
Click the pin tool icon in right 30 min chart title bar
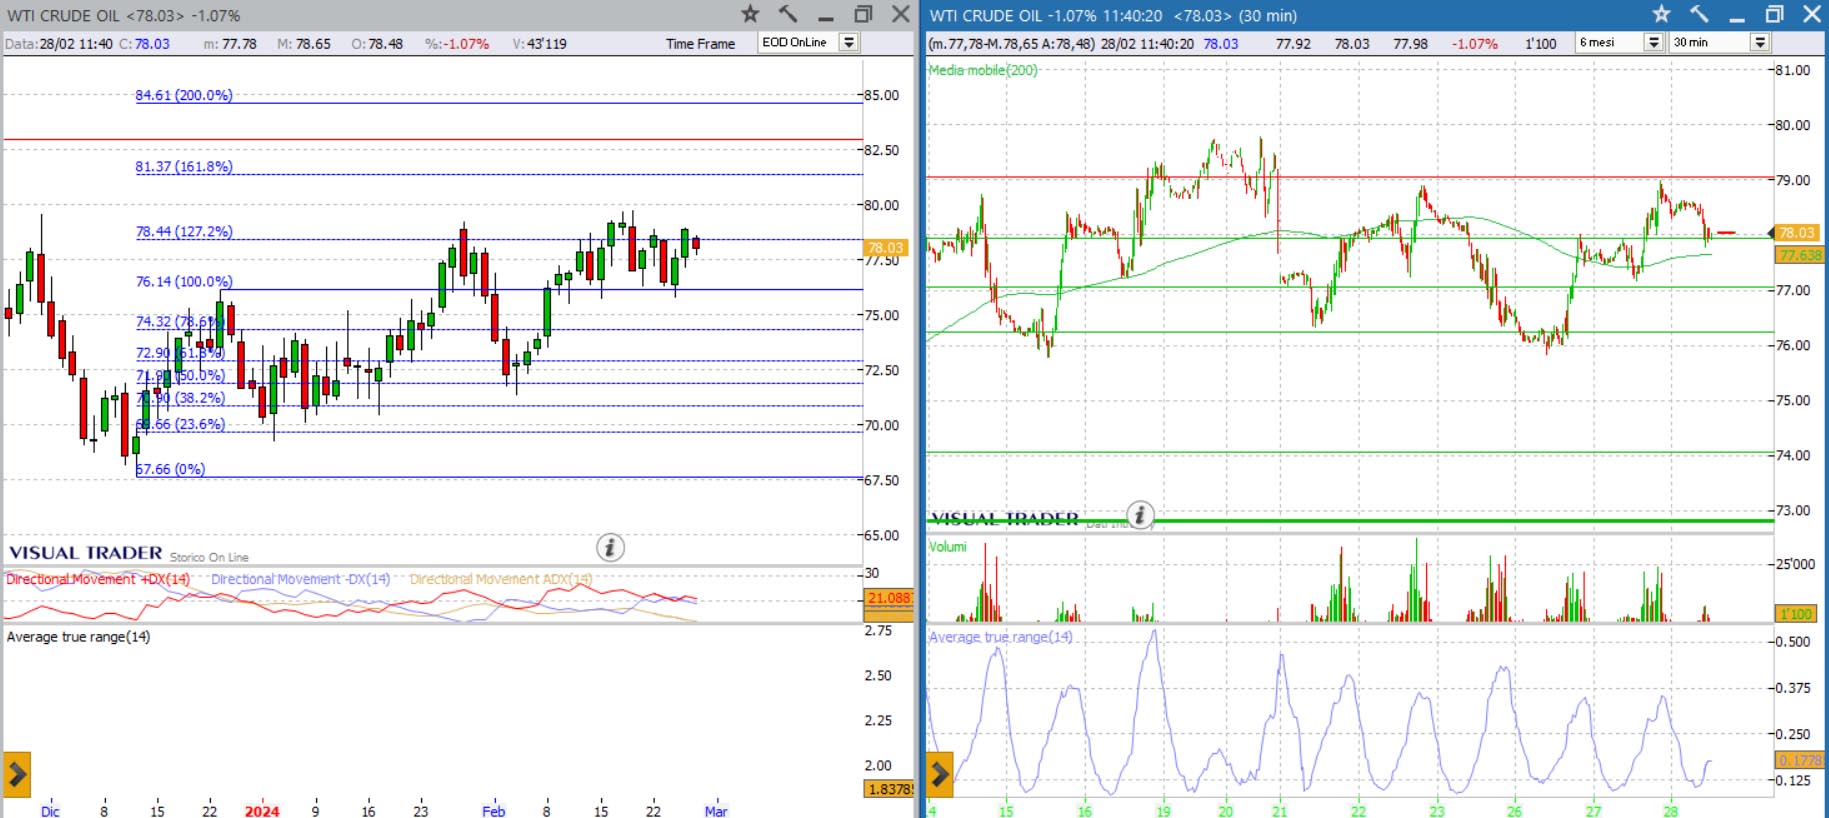(1699, 14)
